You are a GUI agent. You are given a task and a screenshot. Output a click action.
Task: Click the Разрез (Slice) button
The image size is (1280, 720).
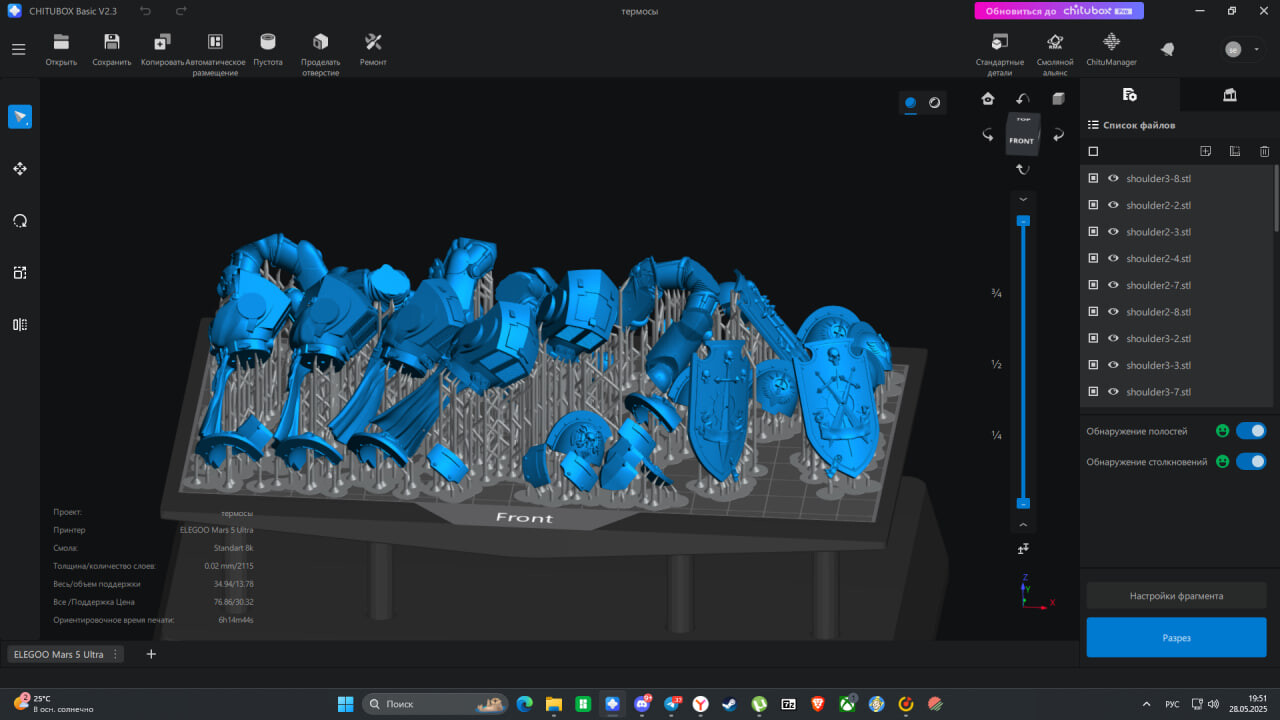(1176, 637)
